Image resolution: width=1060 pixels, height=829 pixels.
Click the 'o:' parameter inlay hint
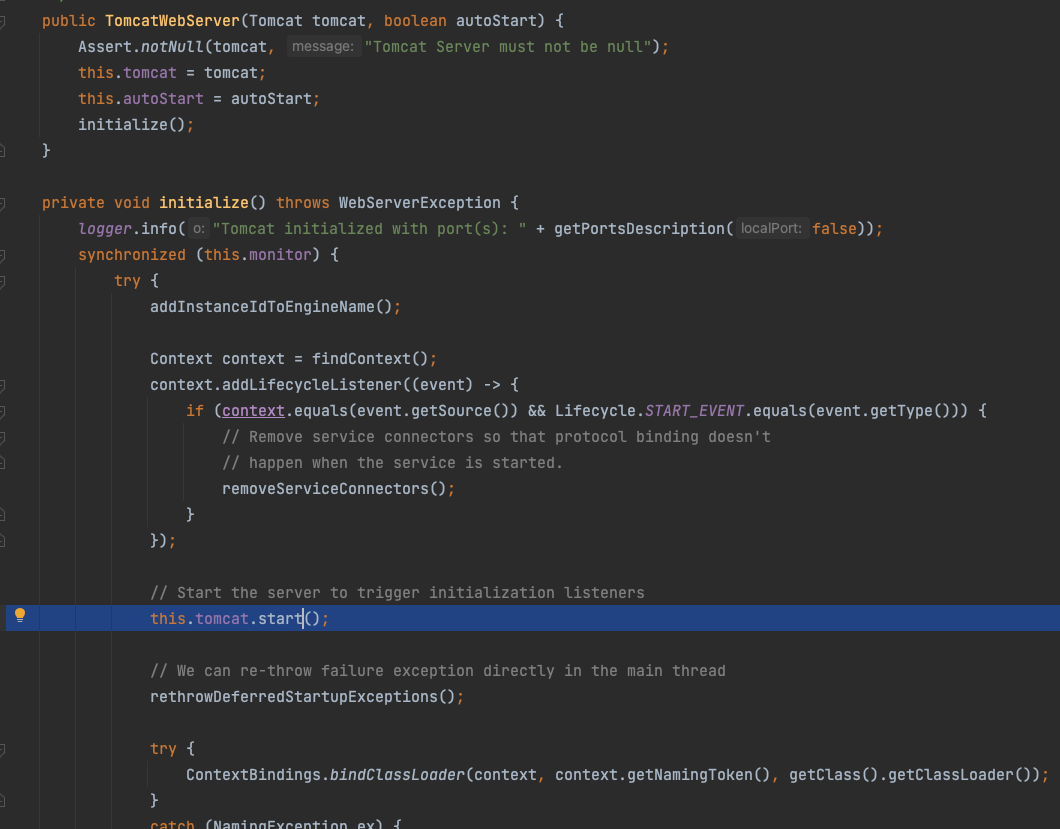199,229
